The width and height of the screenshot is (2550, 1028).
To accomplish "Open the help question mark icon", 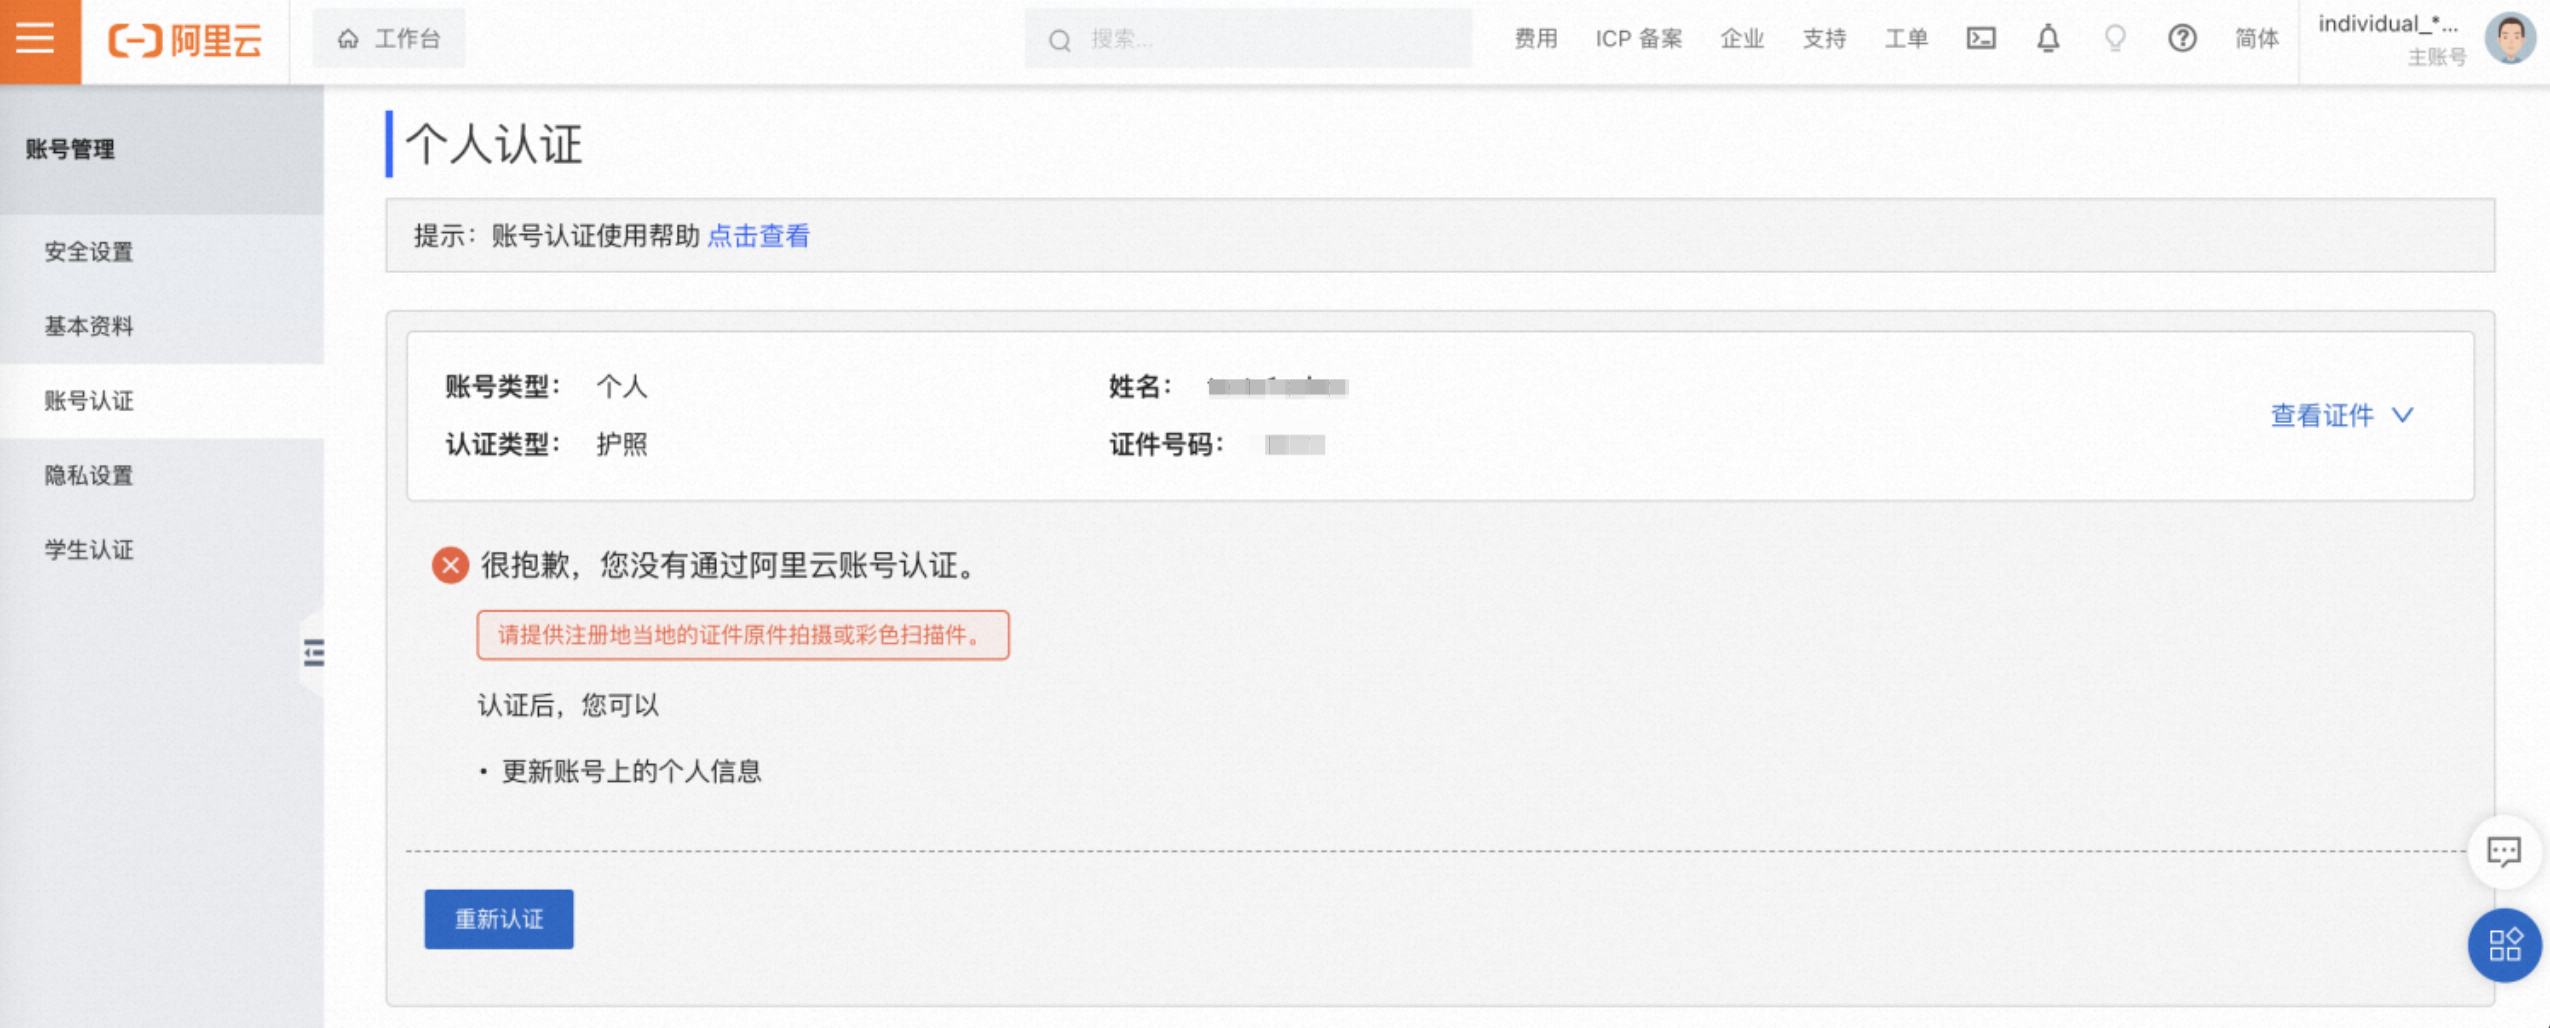I will tap(2181, 38).
